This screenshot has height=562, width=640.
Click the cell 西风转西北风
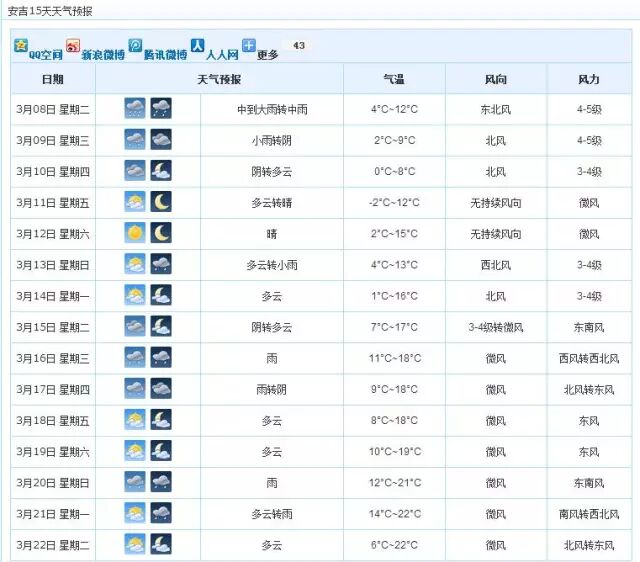pos(589,358)
